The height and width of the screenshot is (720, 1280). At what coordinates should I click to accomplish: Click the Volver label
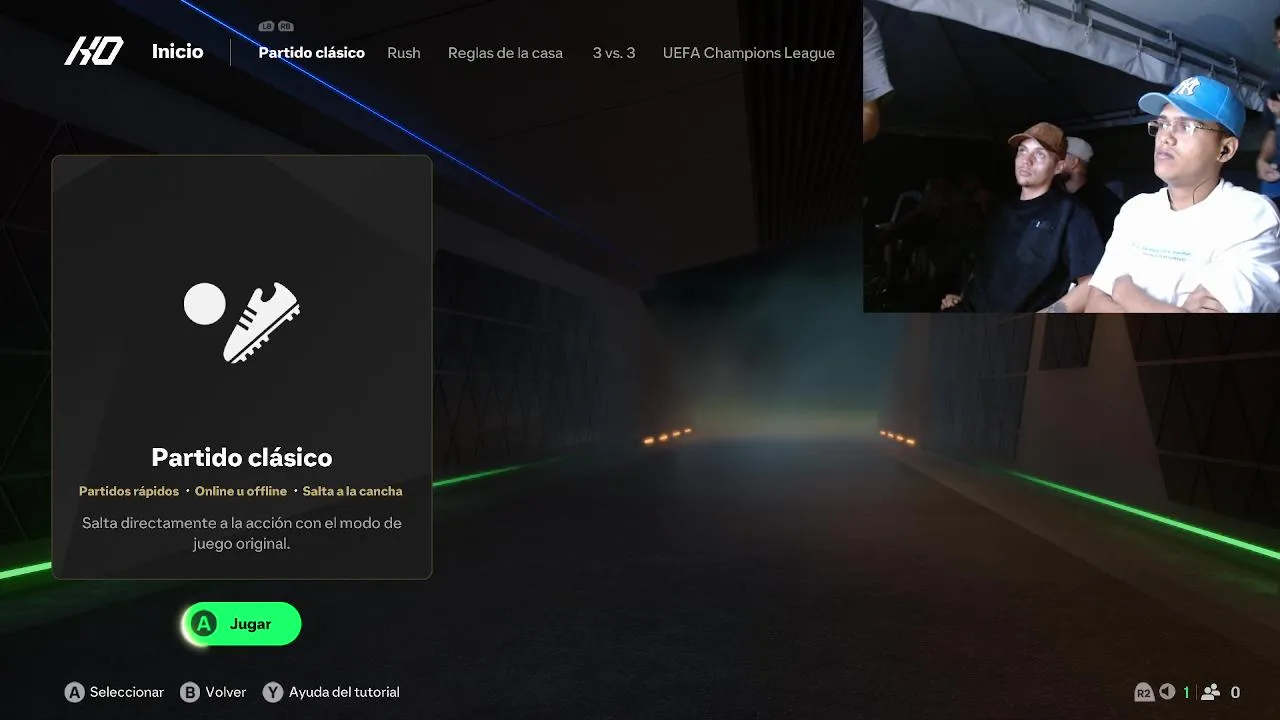tap(226, 692)
